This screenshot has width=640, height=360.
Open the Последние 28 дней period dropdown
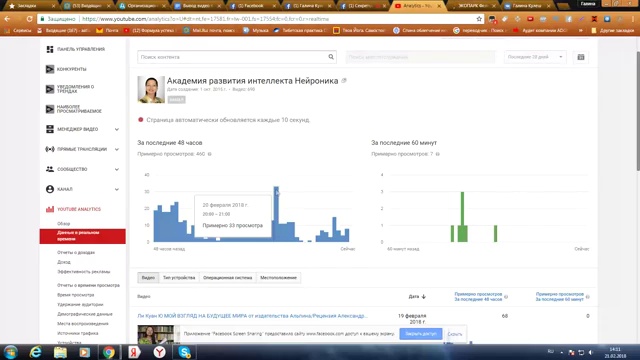(535, 57)
